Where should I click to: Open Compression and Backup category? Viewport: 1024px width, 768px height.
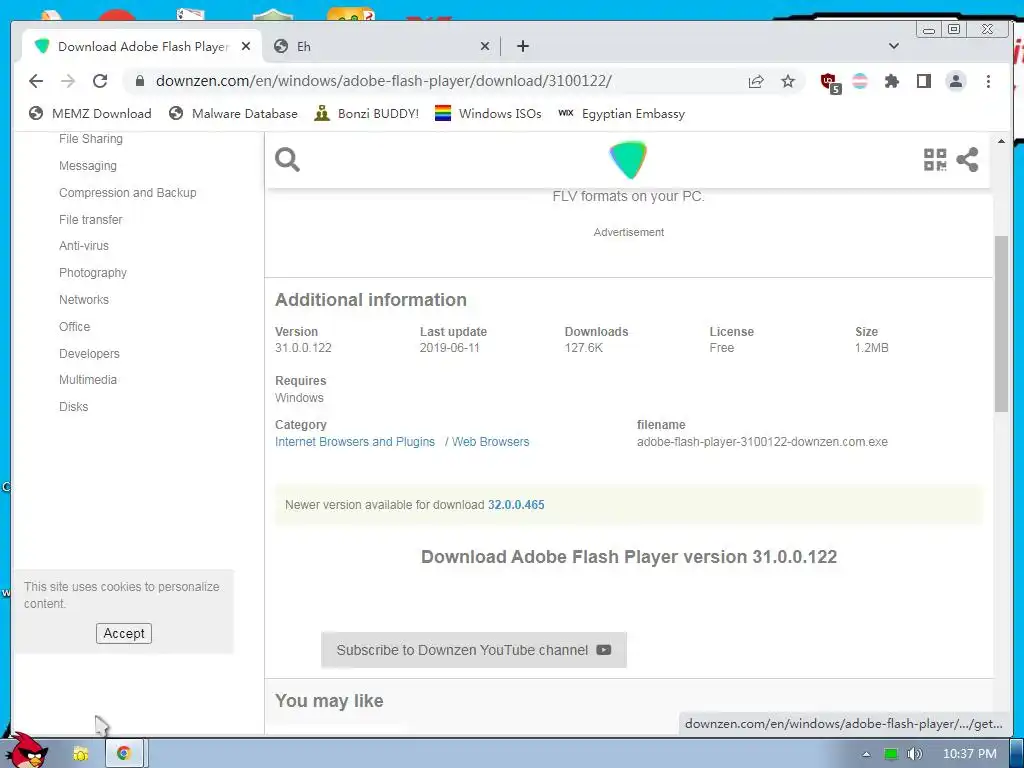(127, 193)
